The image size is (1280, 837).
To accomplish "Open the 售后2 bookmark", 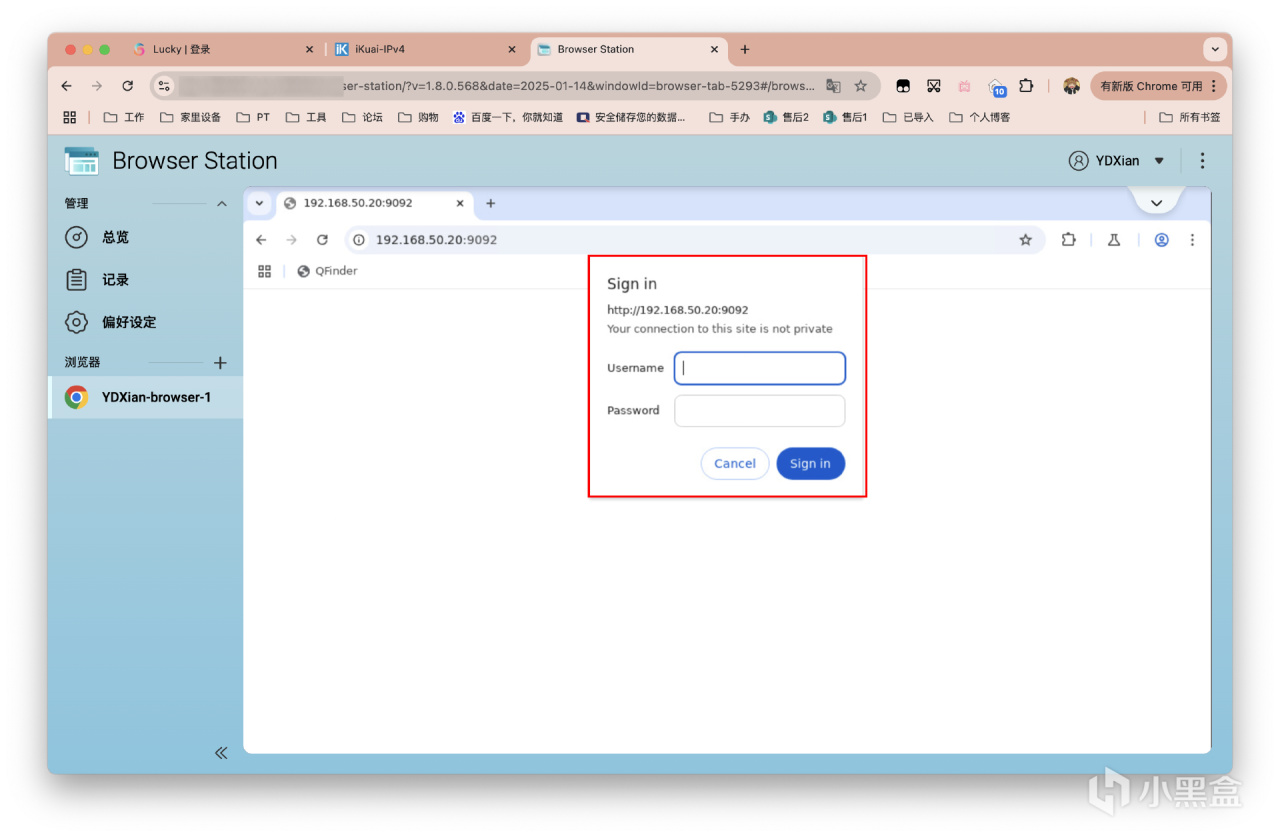I will 786,117.
